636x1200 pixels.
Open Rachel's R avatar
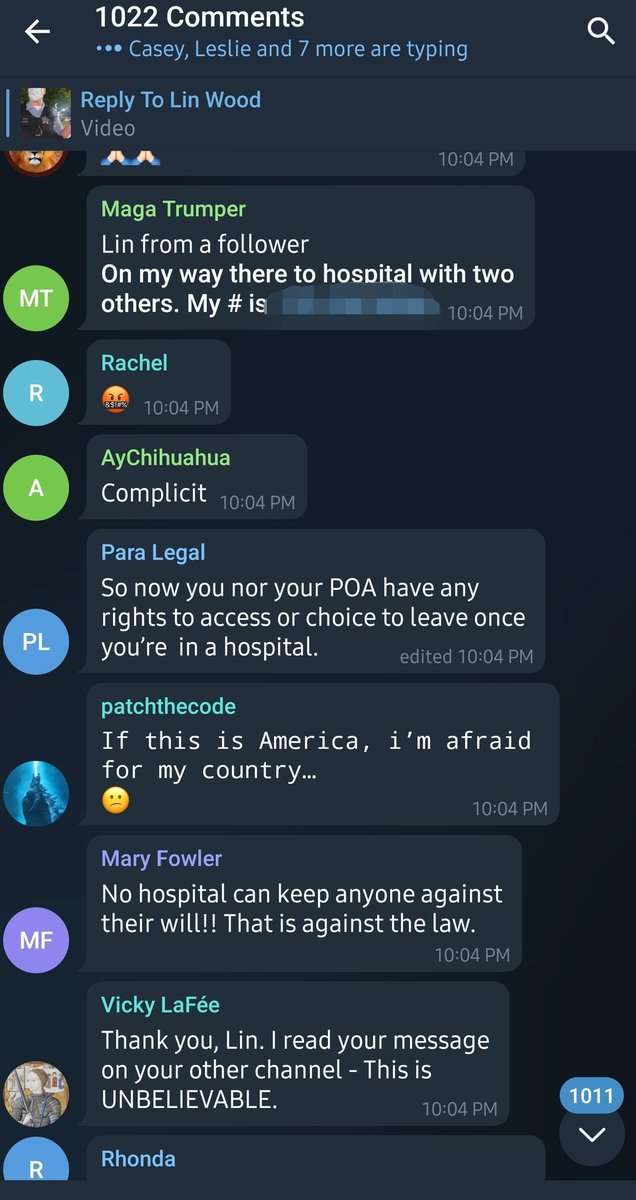coord(36,393)
